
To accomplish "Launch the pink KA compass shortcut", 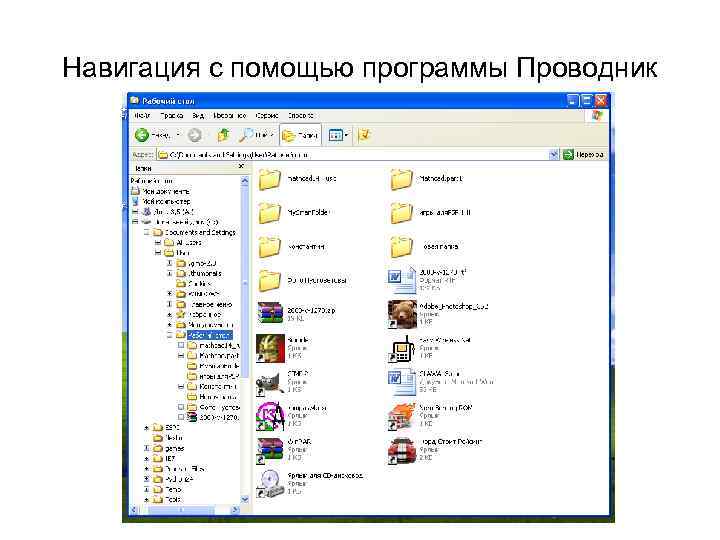I will tap(270, 416).
